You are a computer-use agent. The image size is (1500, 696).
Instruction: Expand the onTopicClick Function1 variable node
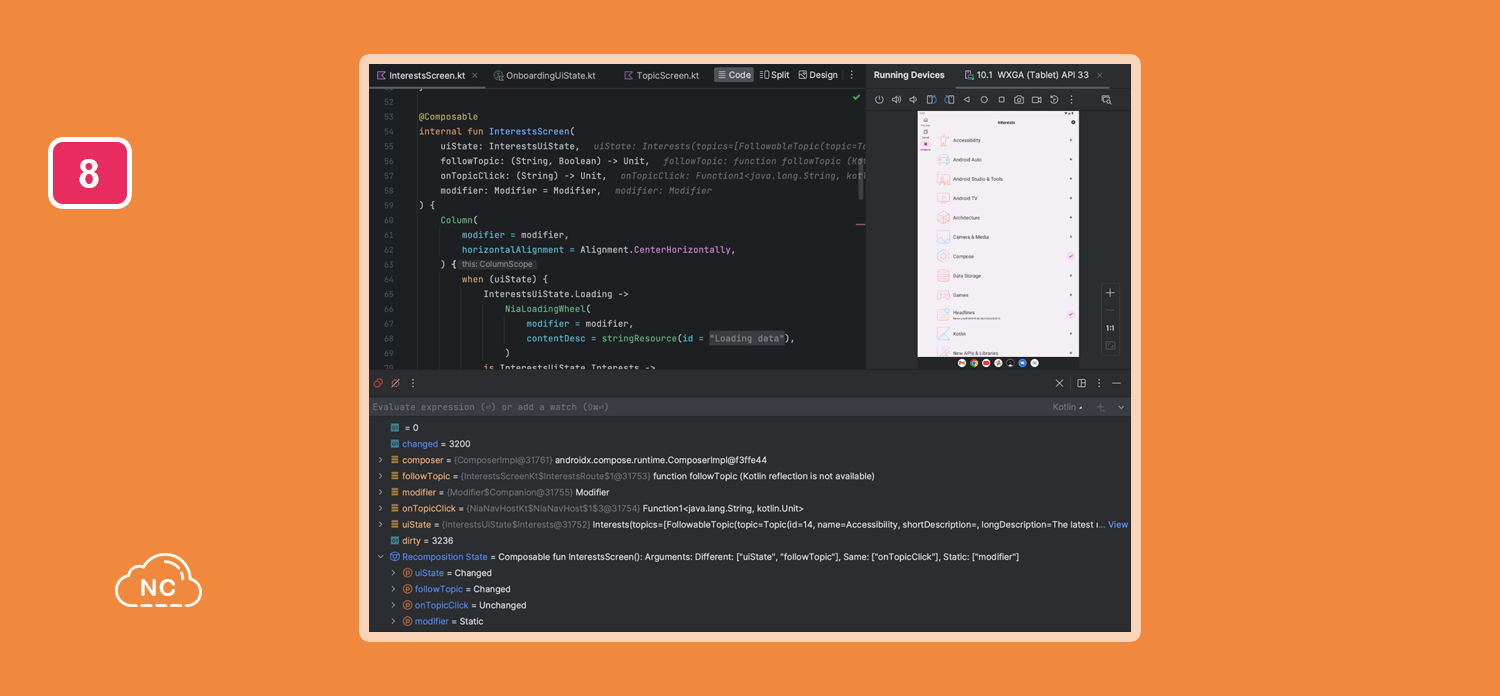pos(380,508)
